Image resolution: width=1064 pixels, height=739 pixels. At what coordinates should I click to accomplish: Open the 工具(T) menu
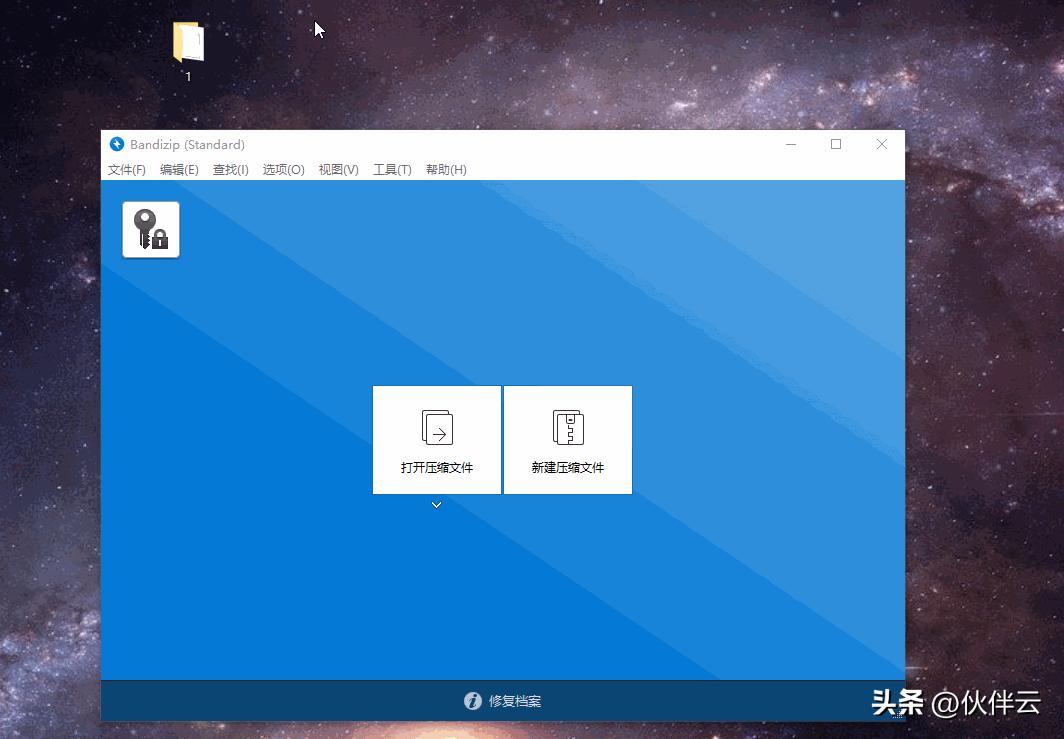391,169
